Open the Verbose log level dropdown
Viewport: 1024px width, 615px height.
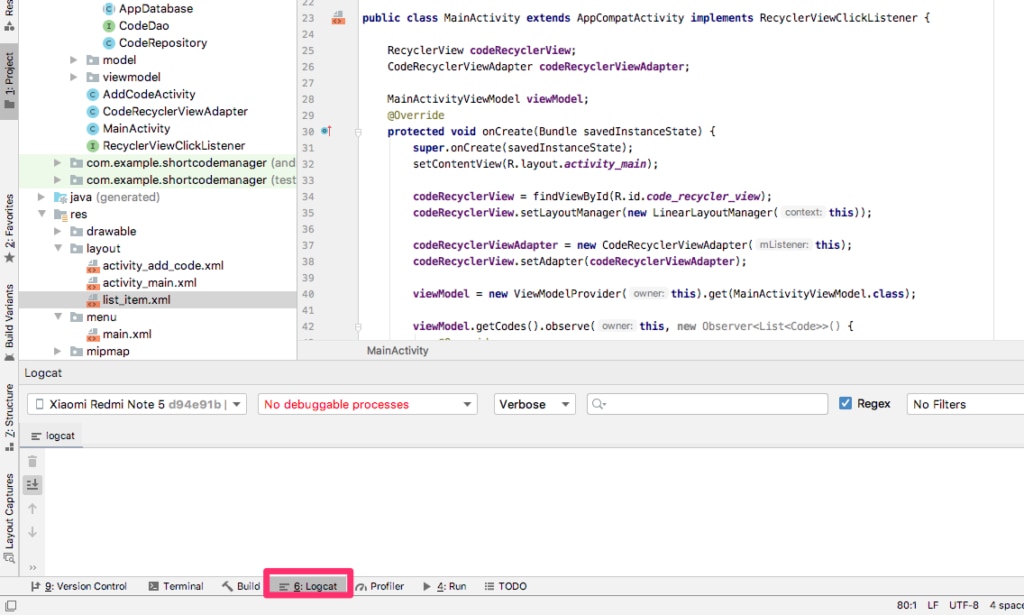[x=533, y=403]
